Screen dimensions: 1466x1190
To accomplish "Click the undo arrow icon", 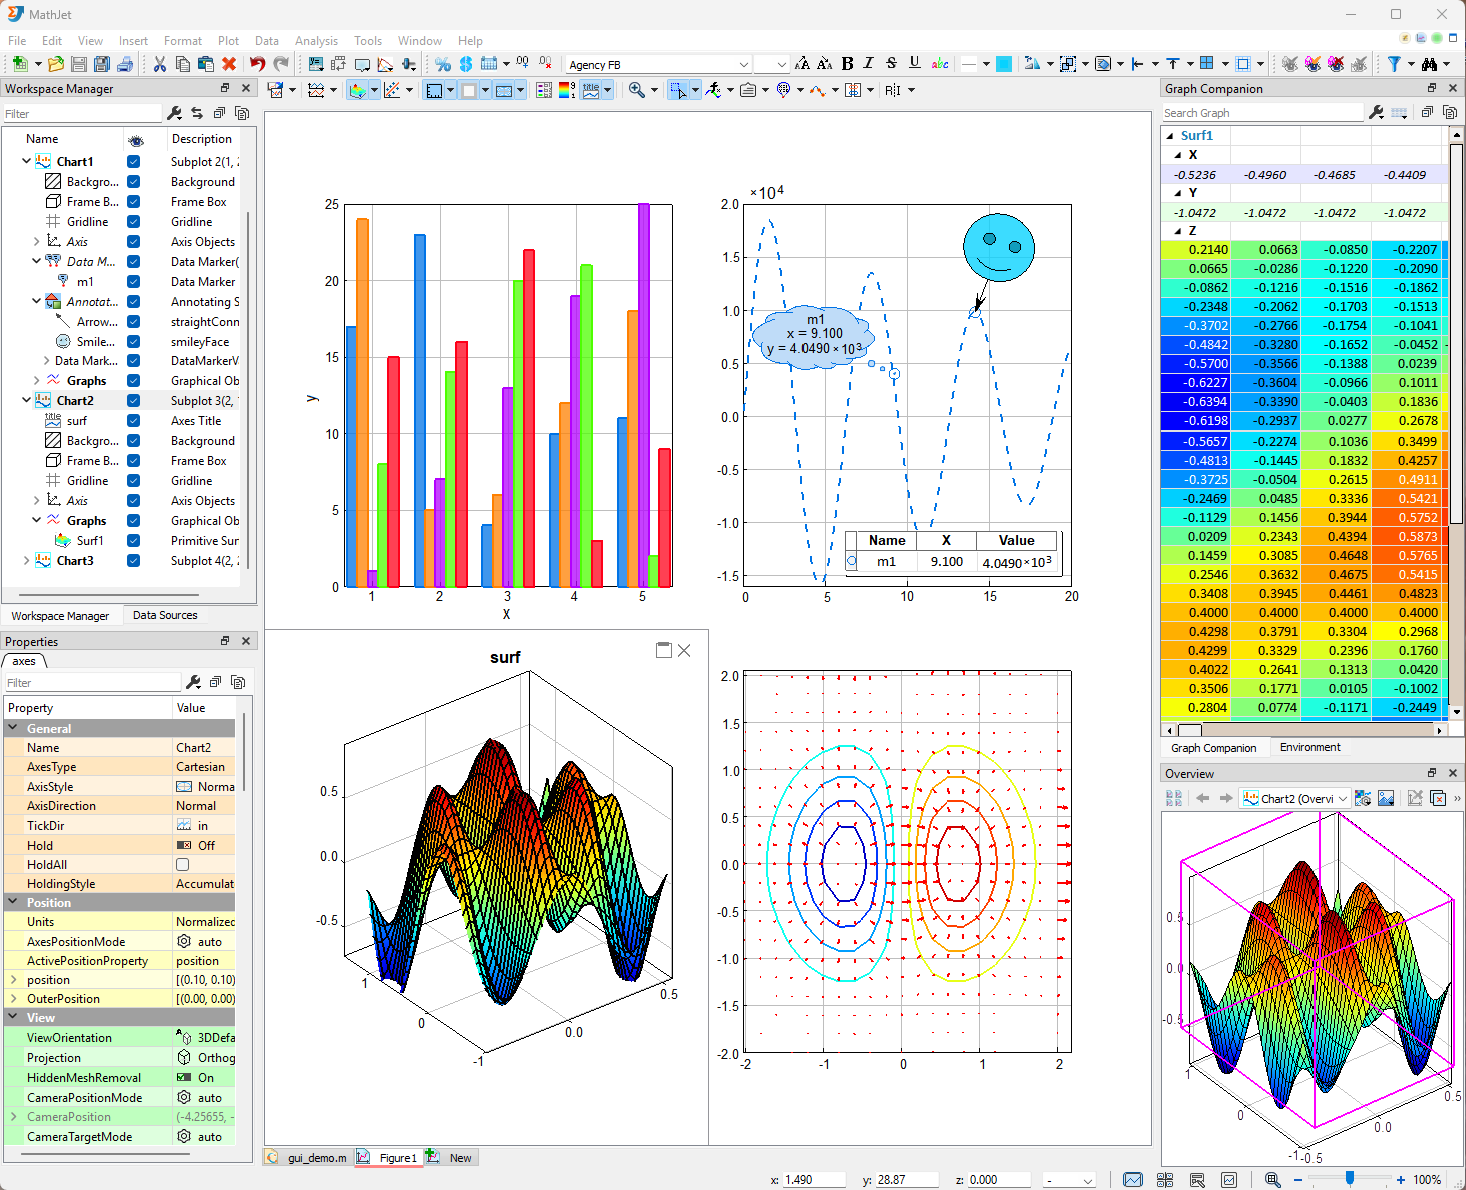I will point(257,64).
